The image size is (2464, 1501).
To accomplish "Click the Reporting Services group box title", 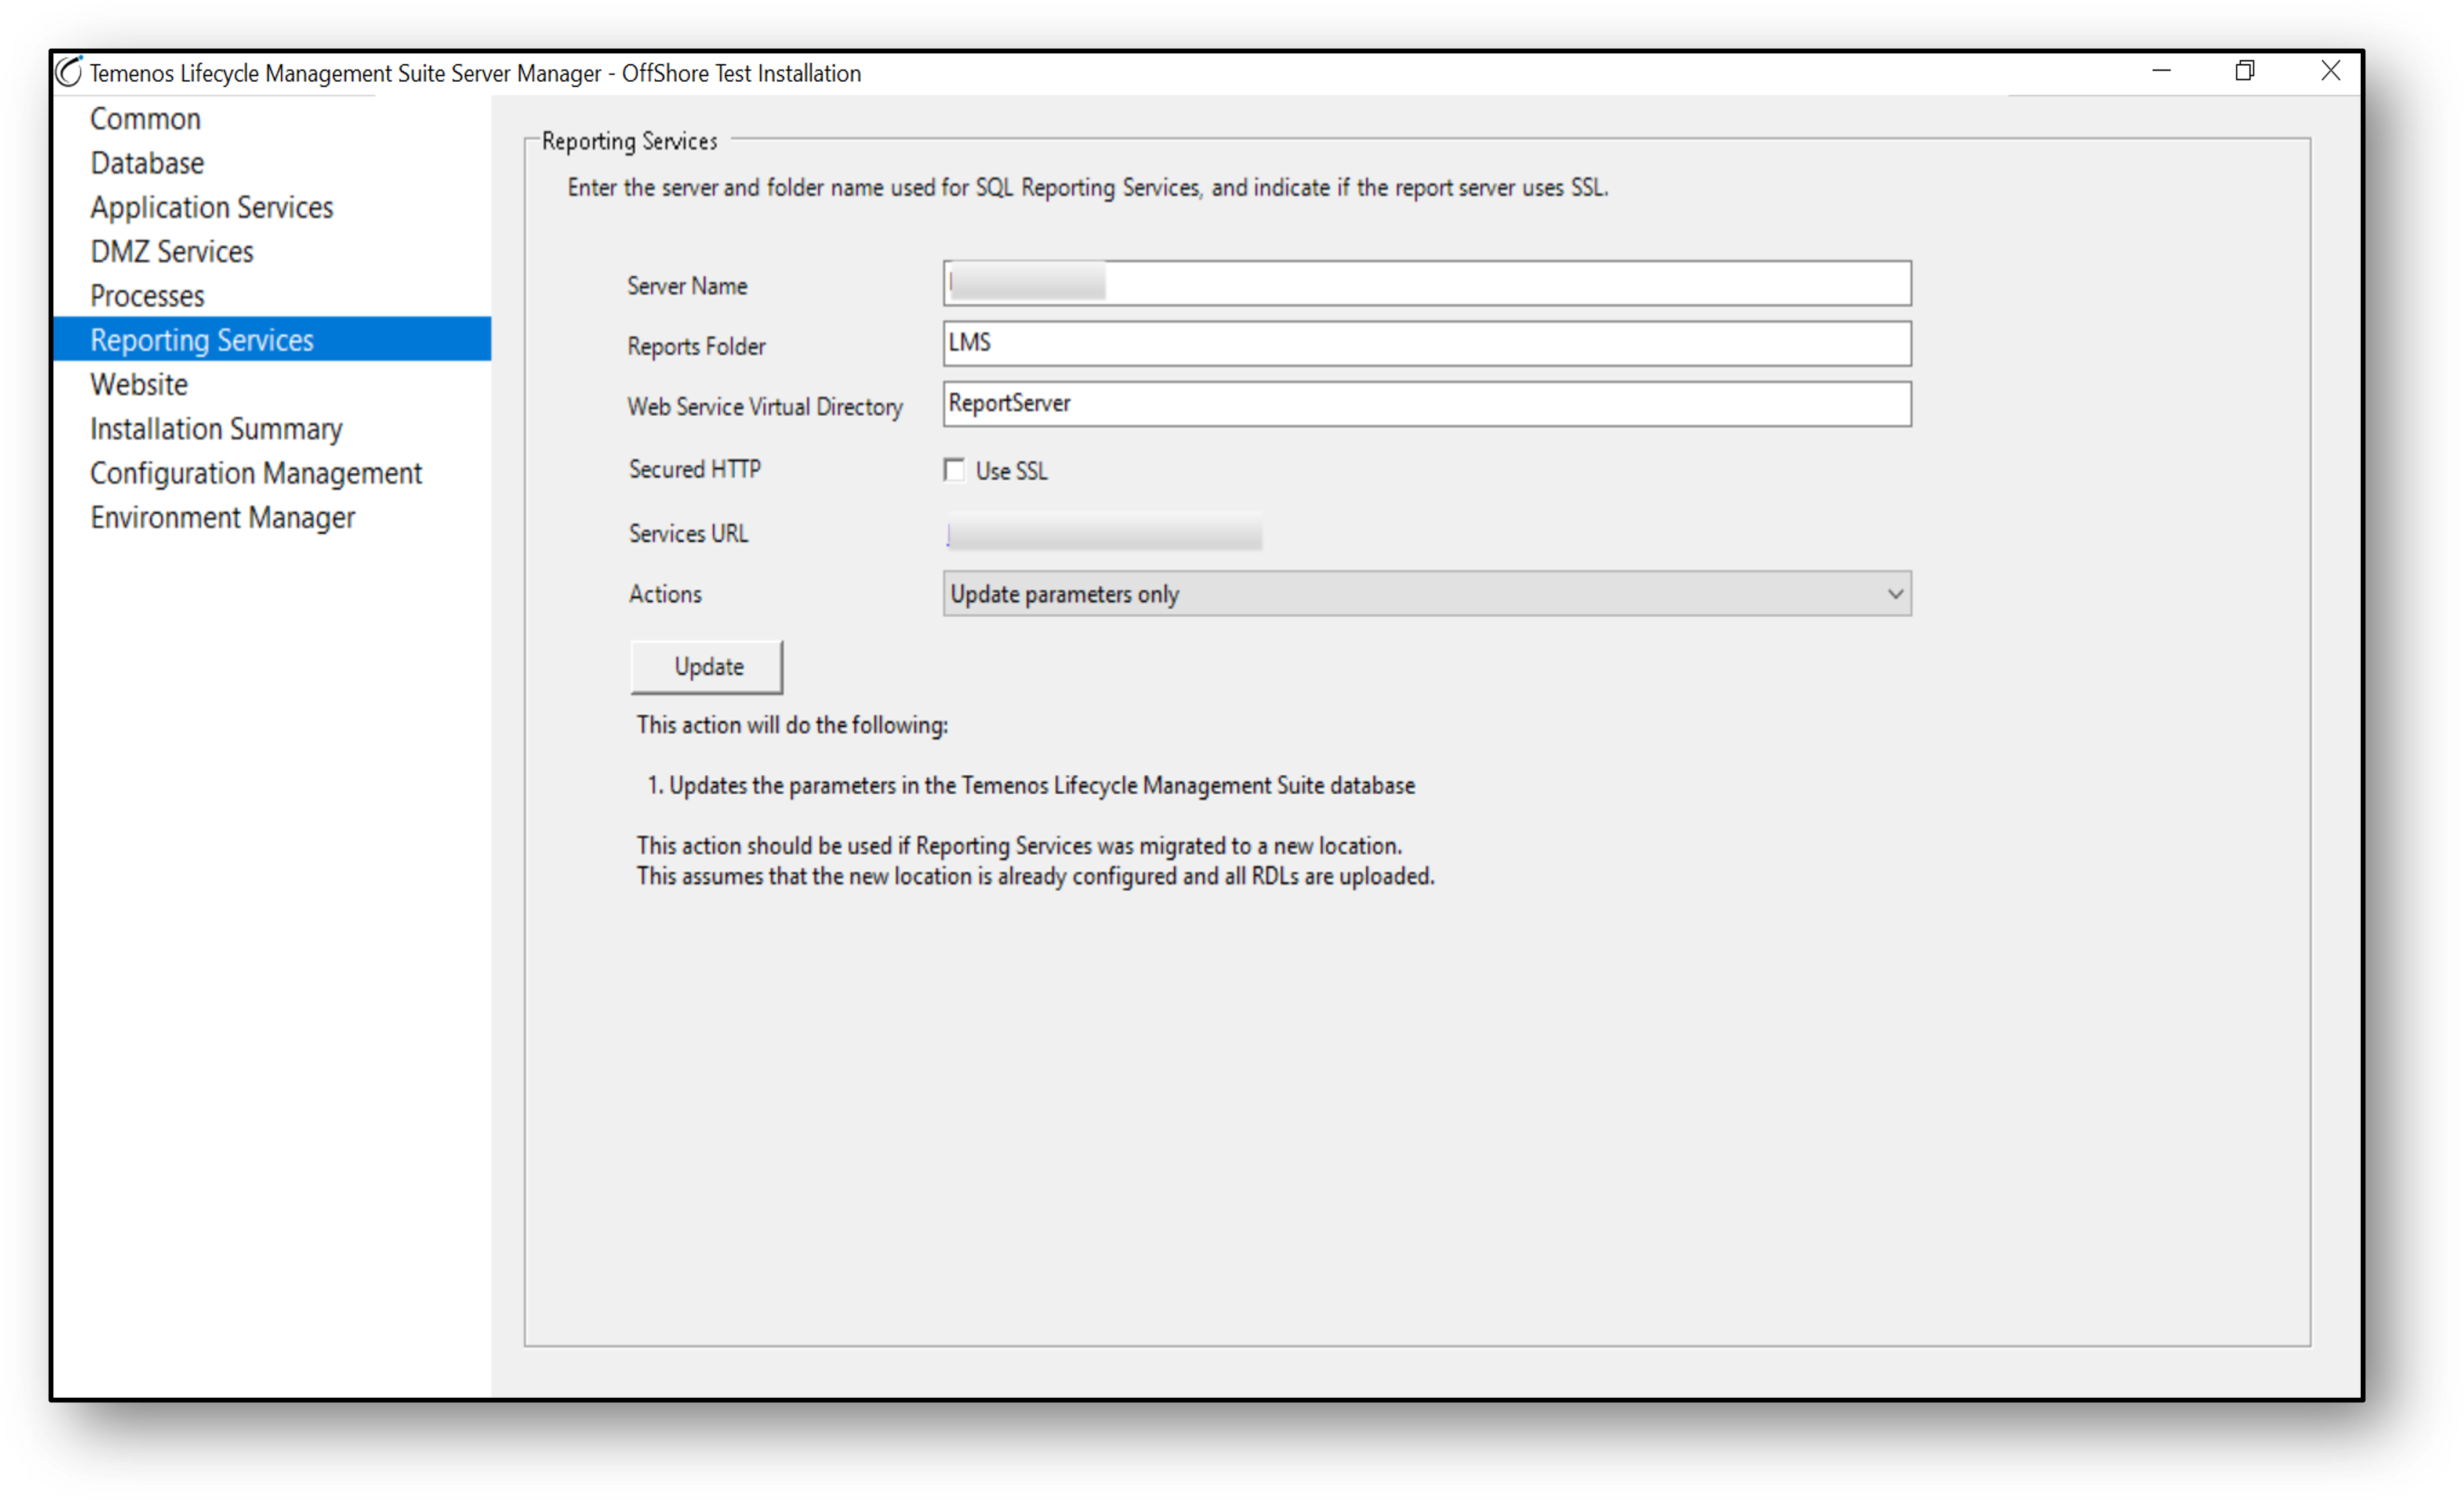I will coord(630,141).
